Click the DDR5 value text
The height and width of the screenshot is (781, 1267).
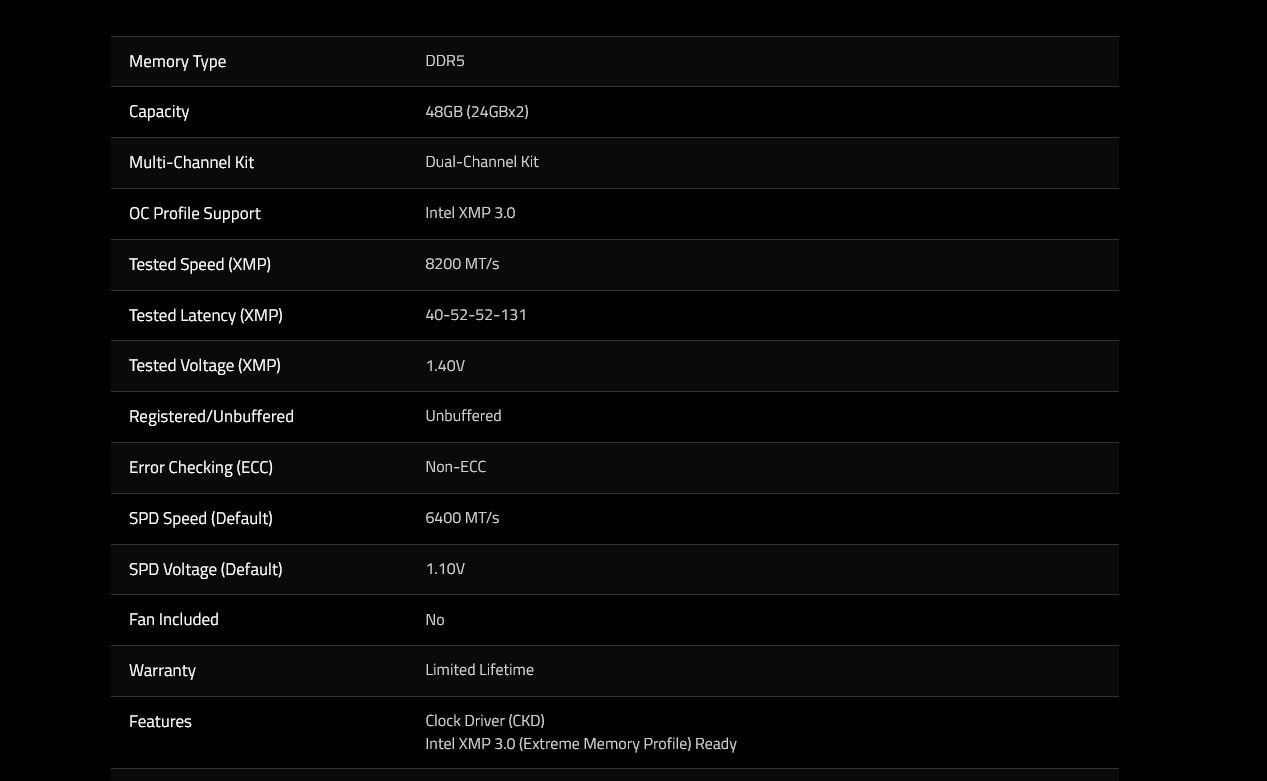pos(445,61)
